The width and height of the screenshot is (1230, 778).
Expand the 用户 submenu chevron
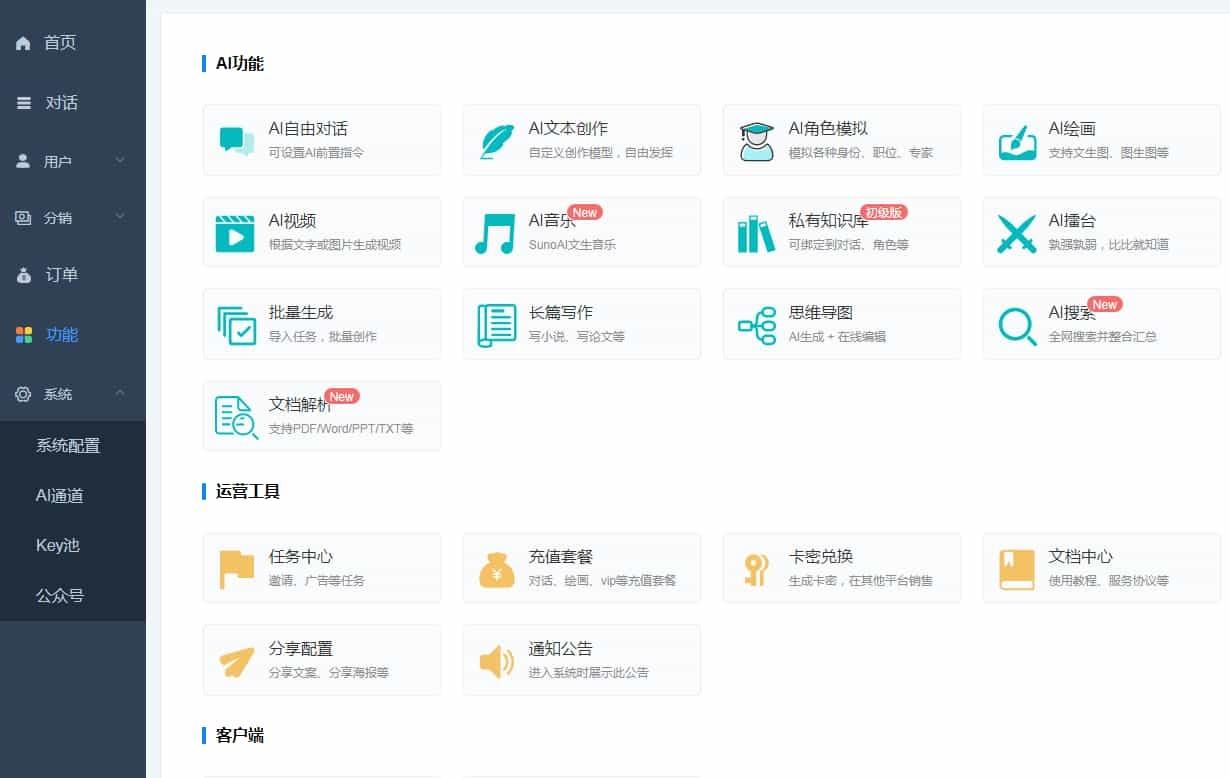[x=120, y=161]
